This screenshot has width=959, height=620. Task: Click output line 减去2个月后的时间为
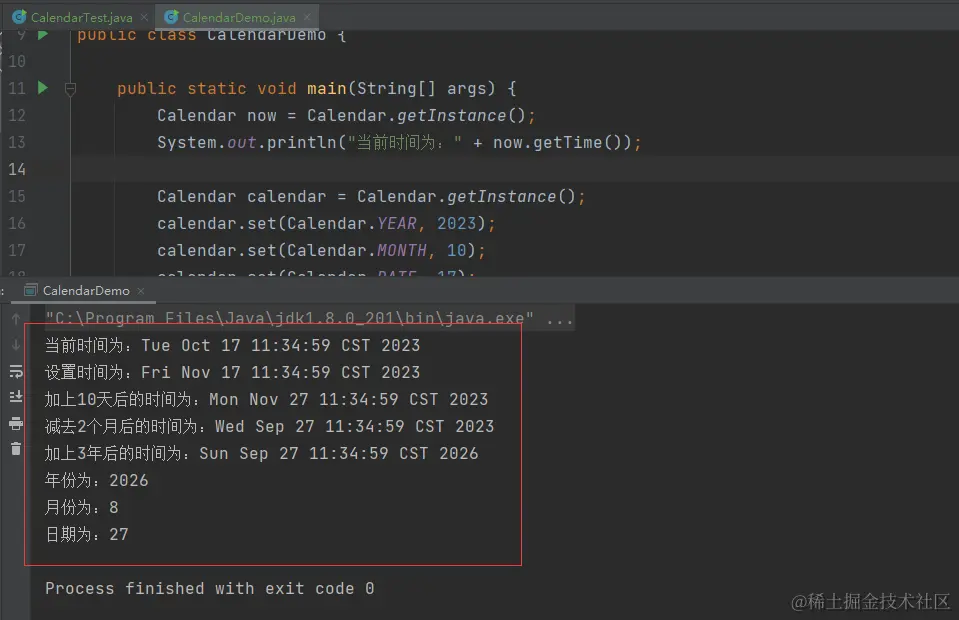coord(269,426)
